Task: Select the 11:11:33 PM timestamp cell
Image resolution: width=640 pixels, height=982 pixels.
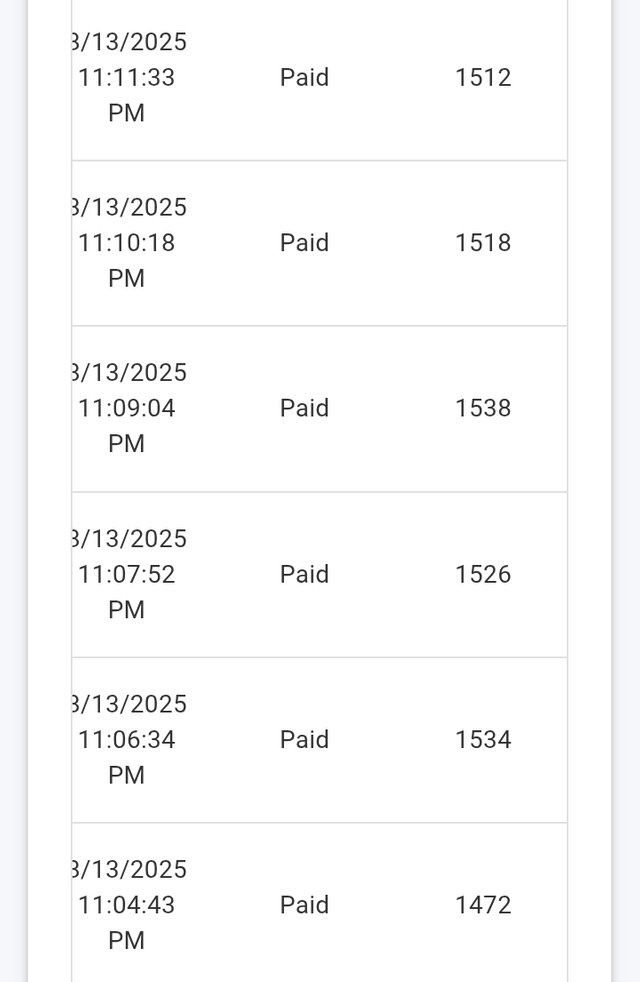Action: [x=129, y=78]
